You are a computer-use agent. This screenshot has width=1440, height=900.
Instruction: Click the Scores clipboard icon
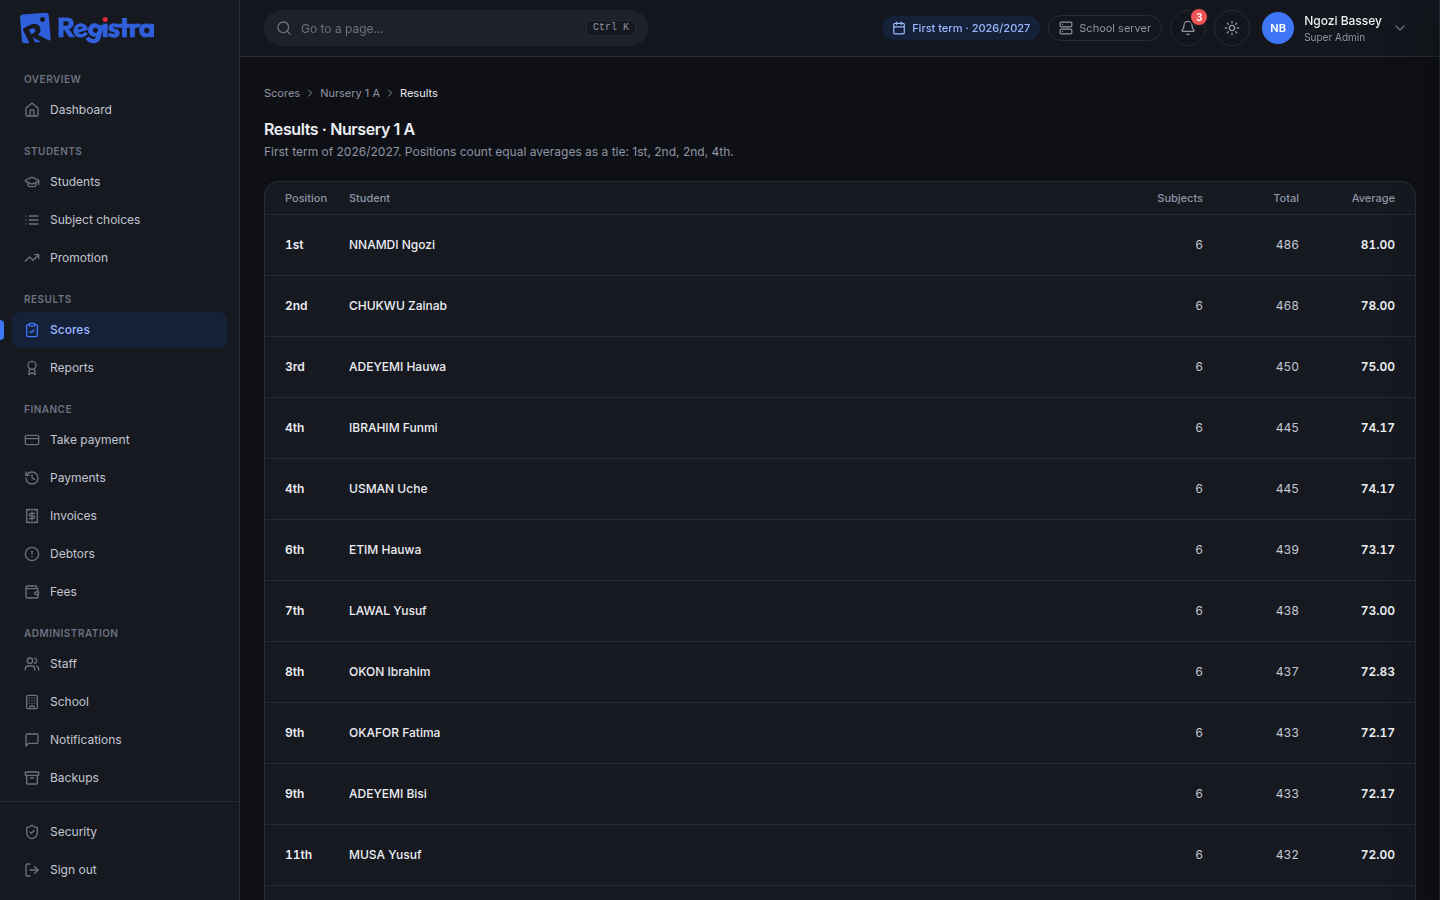[x=32, y=330]
